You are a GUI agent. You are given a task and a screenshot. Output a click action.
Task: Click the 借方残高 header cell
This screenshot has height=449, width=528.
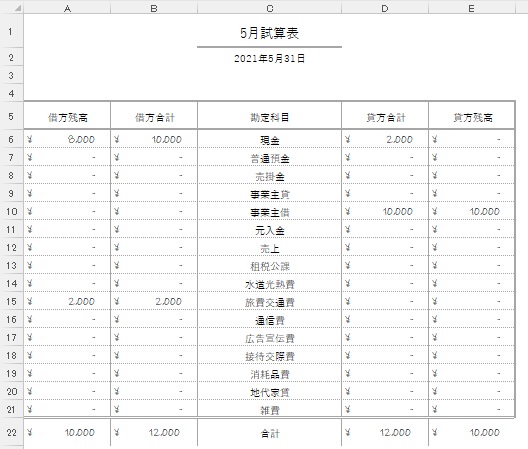[67, 115]
